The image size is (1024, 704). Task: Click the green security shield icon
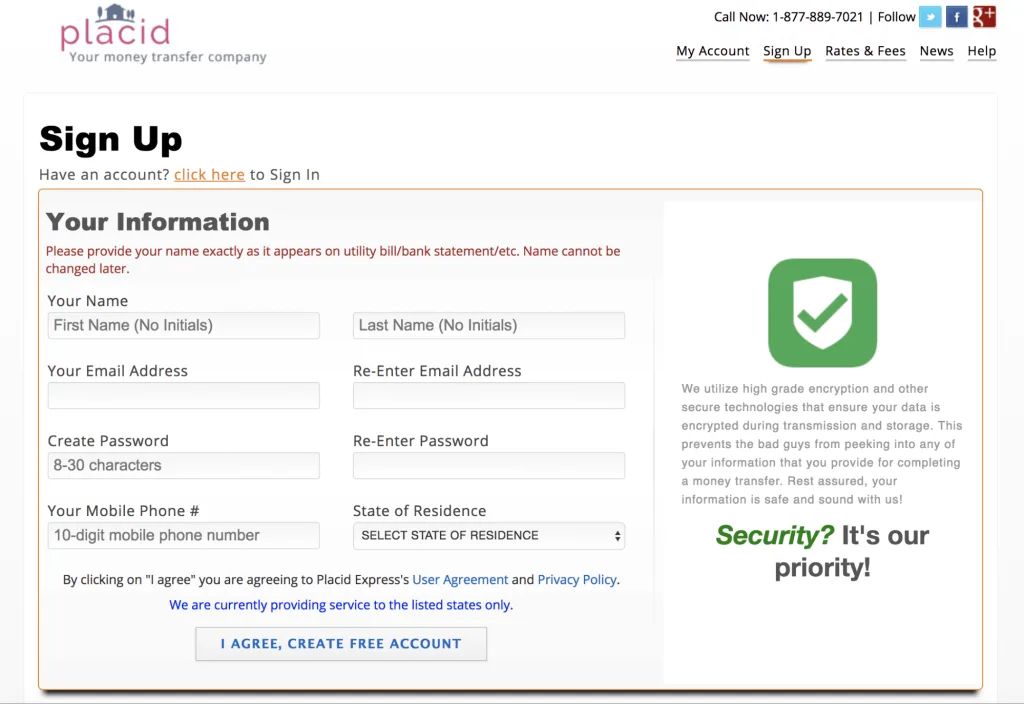822,313
